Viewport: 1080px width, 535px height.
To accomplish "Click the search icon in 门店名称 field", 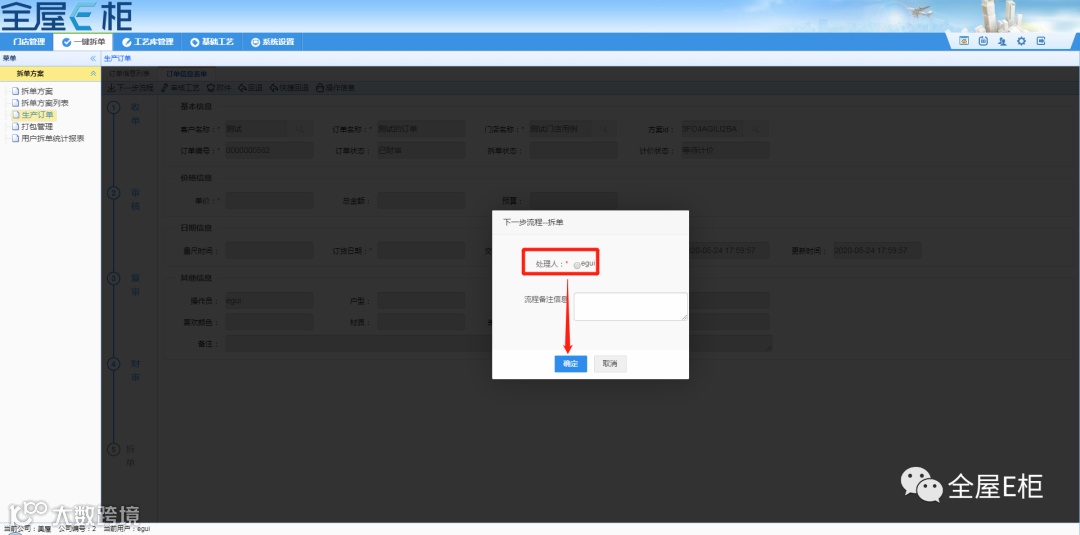I will [604, 129].
